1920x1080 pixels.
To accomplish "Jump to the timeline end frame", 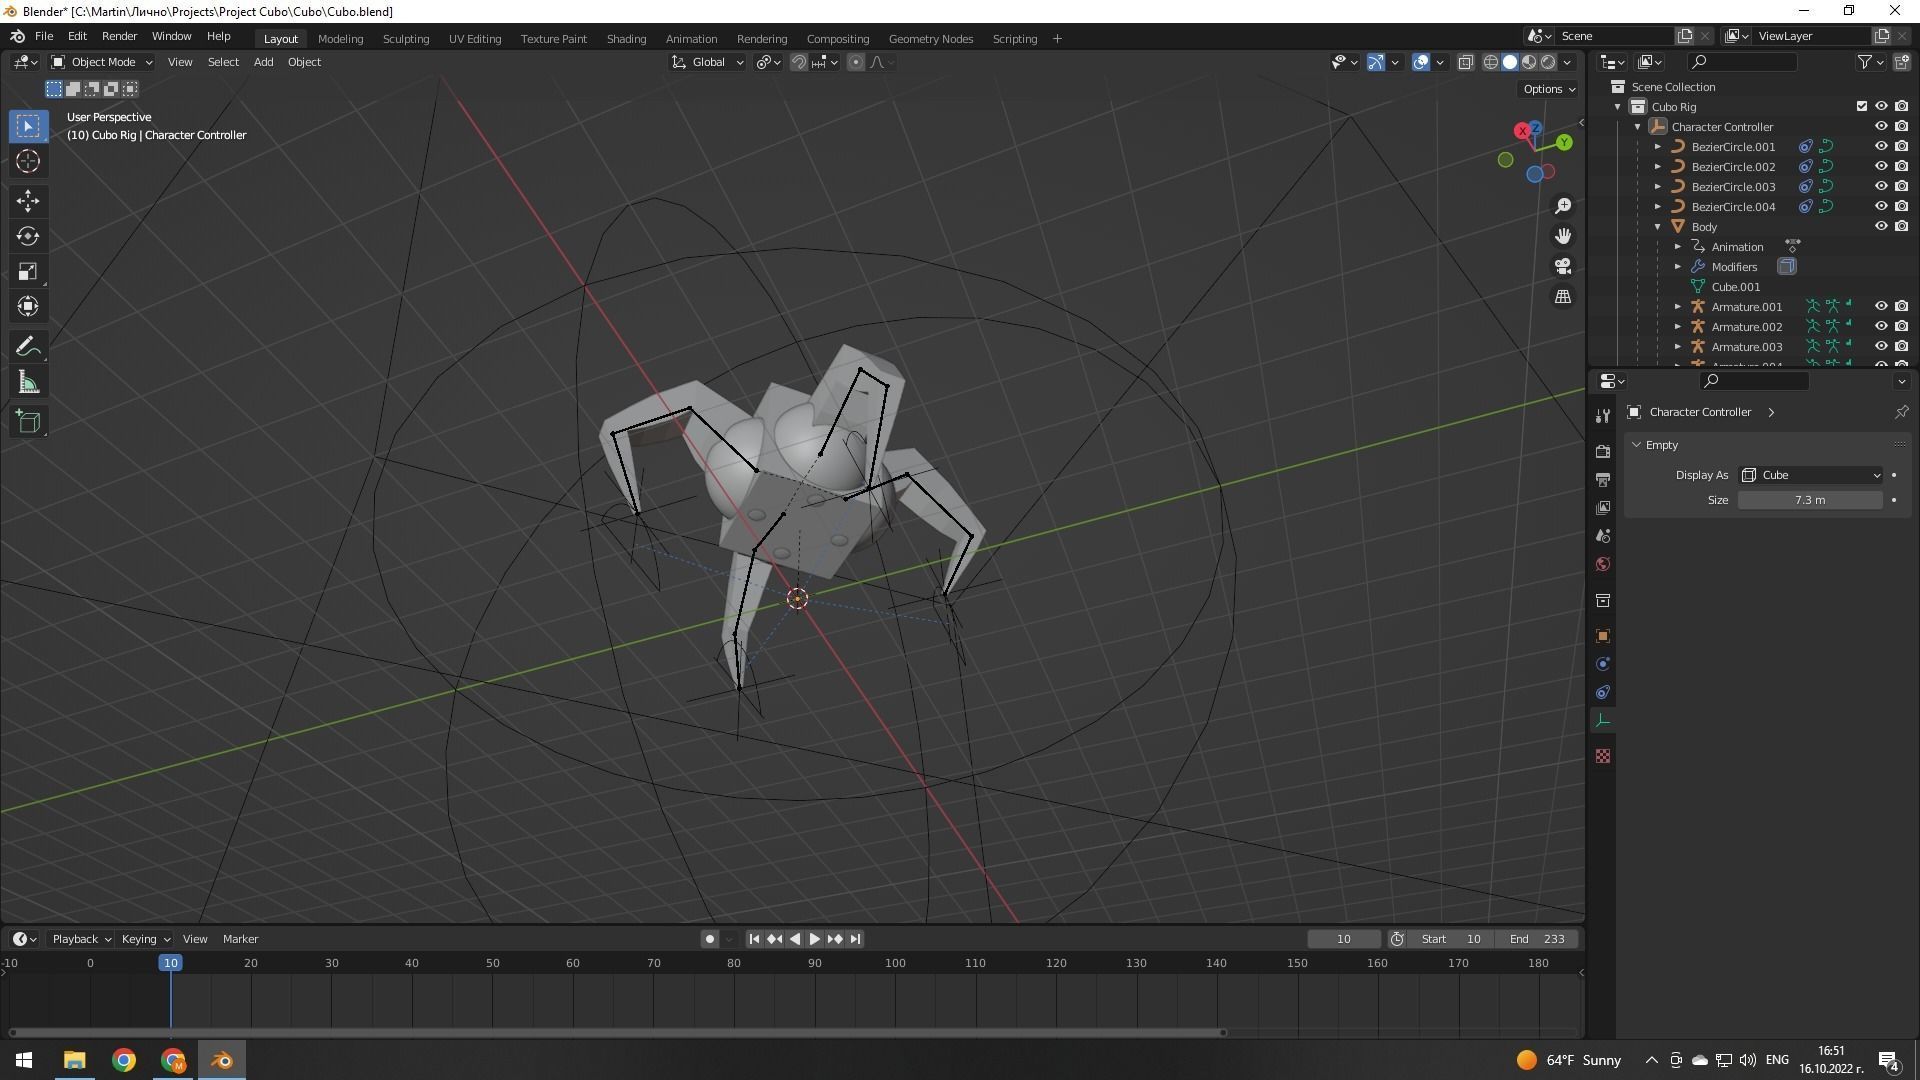I will pyautogui.click(x=855, y=939).
